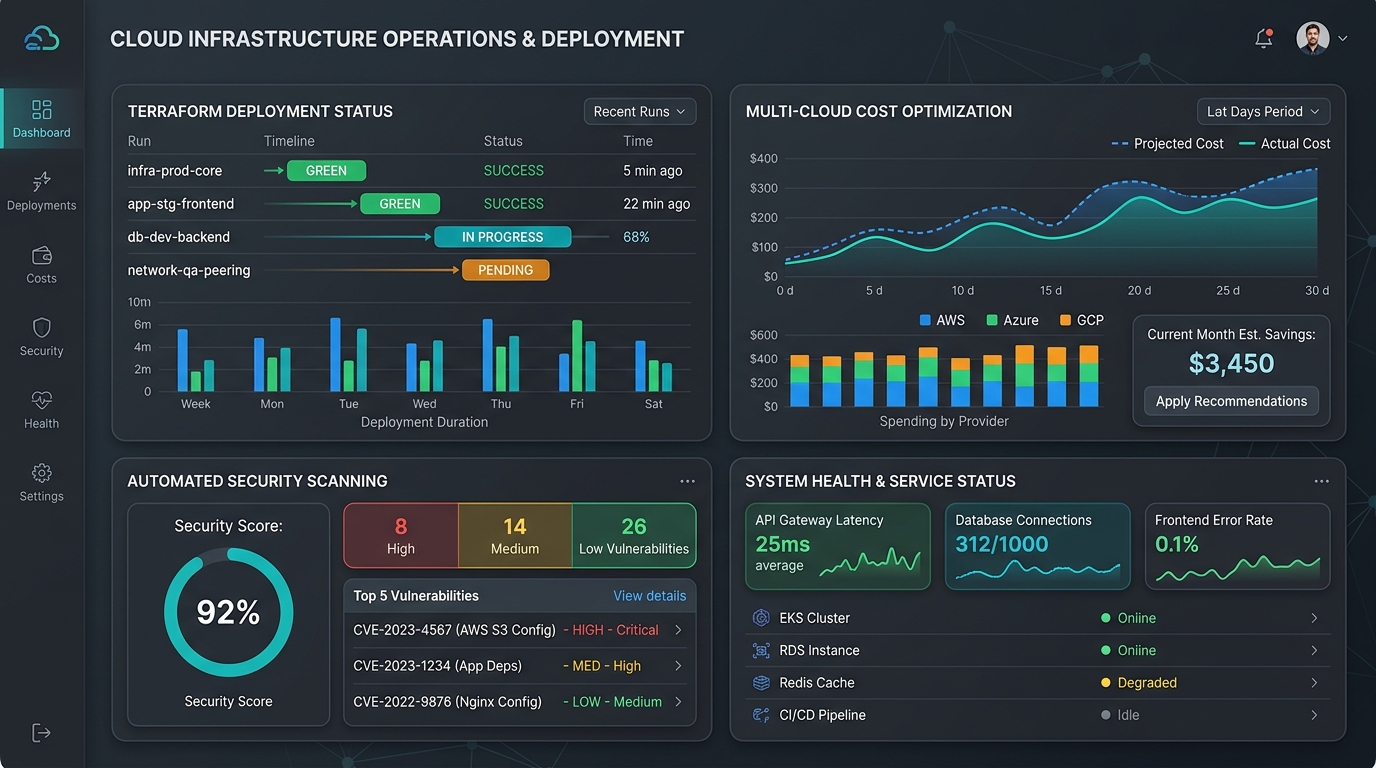Select the 26 Low Vulnerabilities tile
This screenshot has width=1376, height=768.
point(634,536)
